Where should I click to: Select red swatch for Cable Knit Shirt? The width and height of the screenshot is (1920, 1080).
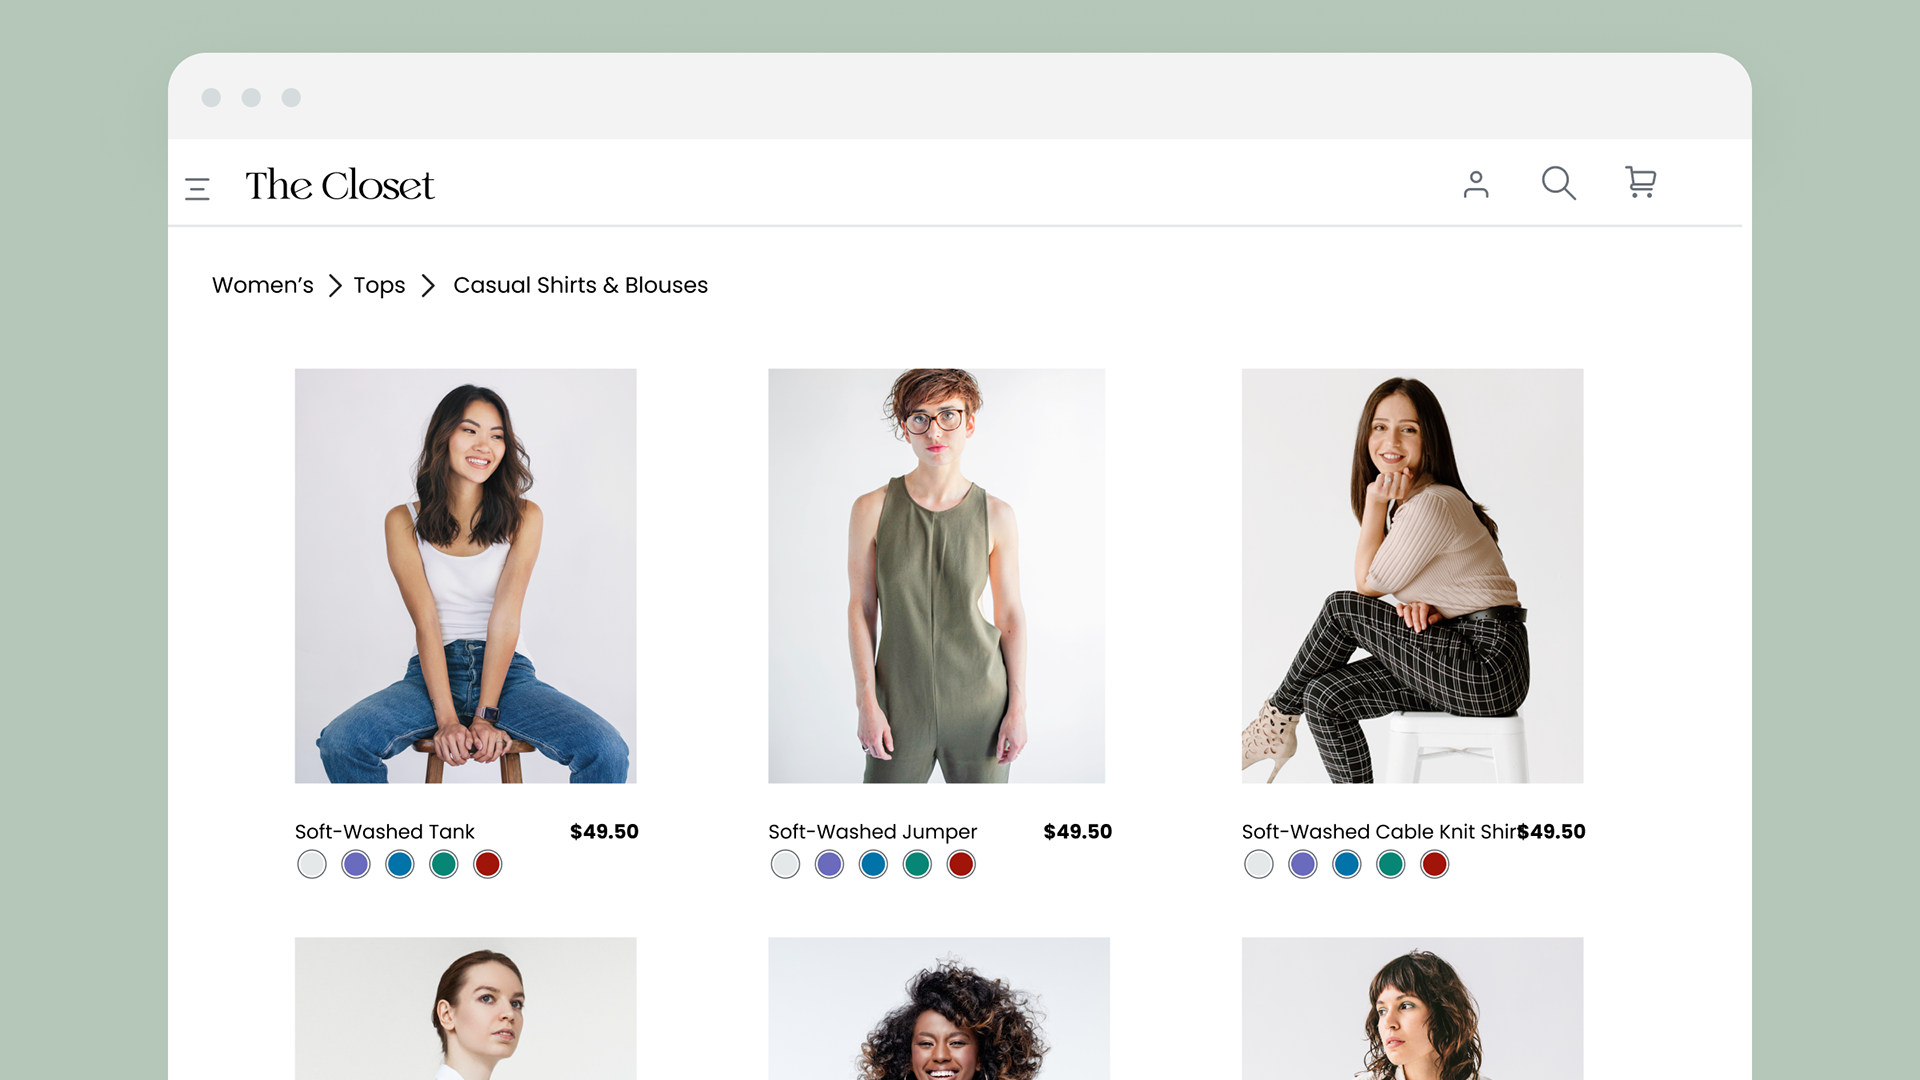(x=1434, y=864)
